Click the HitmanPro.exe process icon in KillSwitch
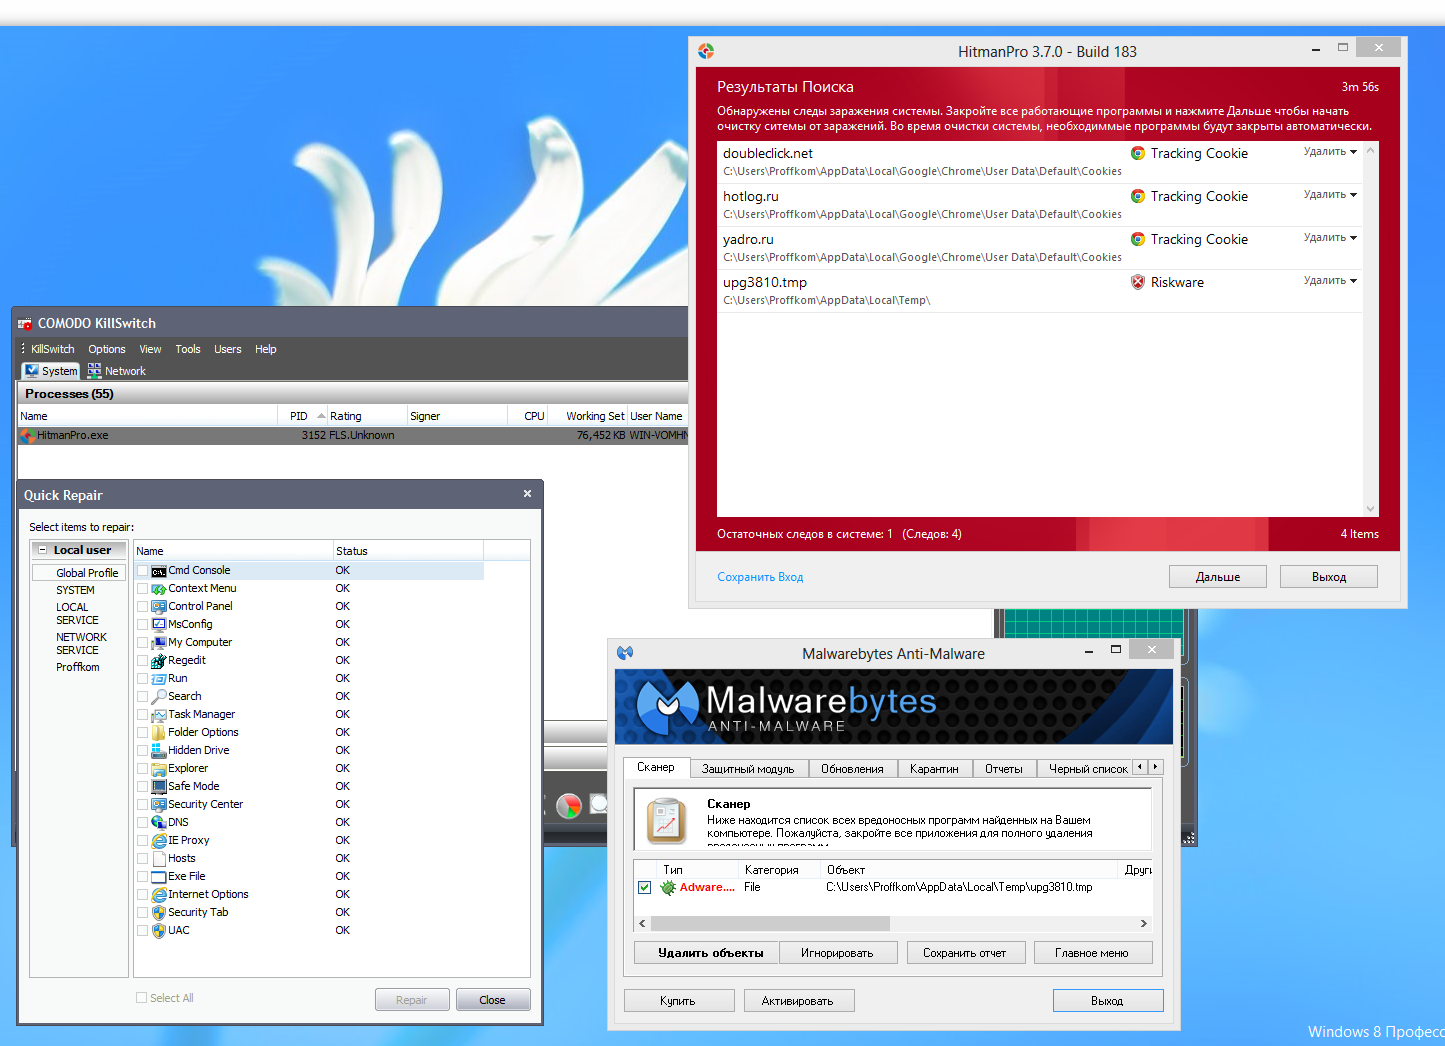 (28, 436)
